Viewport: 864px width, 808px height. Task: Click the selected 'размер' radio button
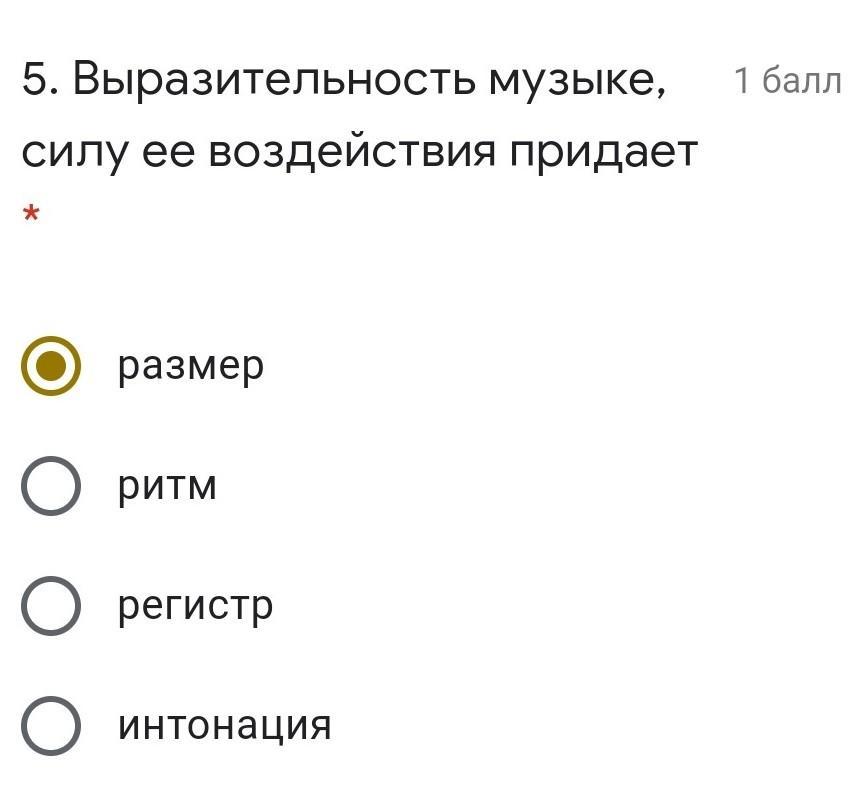click(x=51, y=366)
